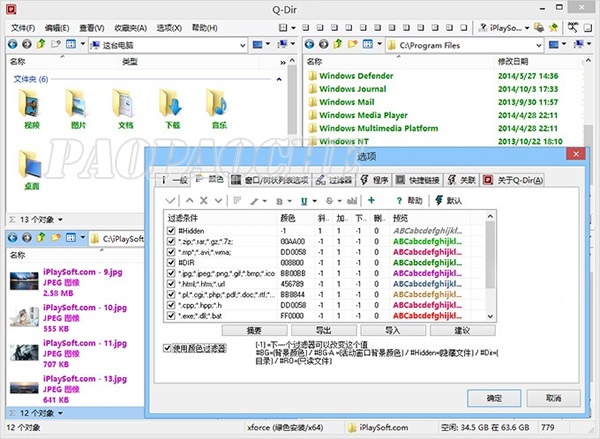The height and width of the screenshot is (439, 600).
Task: Open the 文件(F) menu
Action: click(x=23, y=28)
